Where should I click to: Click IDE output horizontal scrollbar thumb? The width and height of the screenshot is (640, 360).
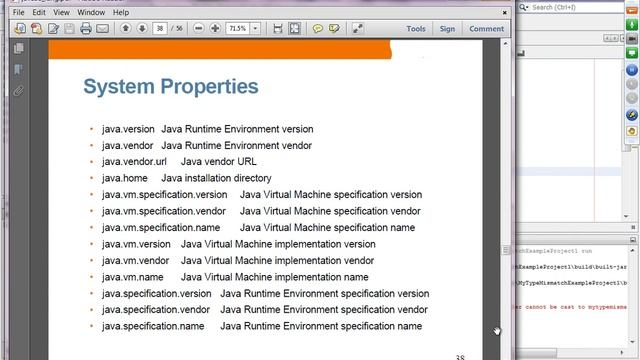click(x=536, y=352)
